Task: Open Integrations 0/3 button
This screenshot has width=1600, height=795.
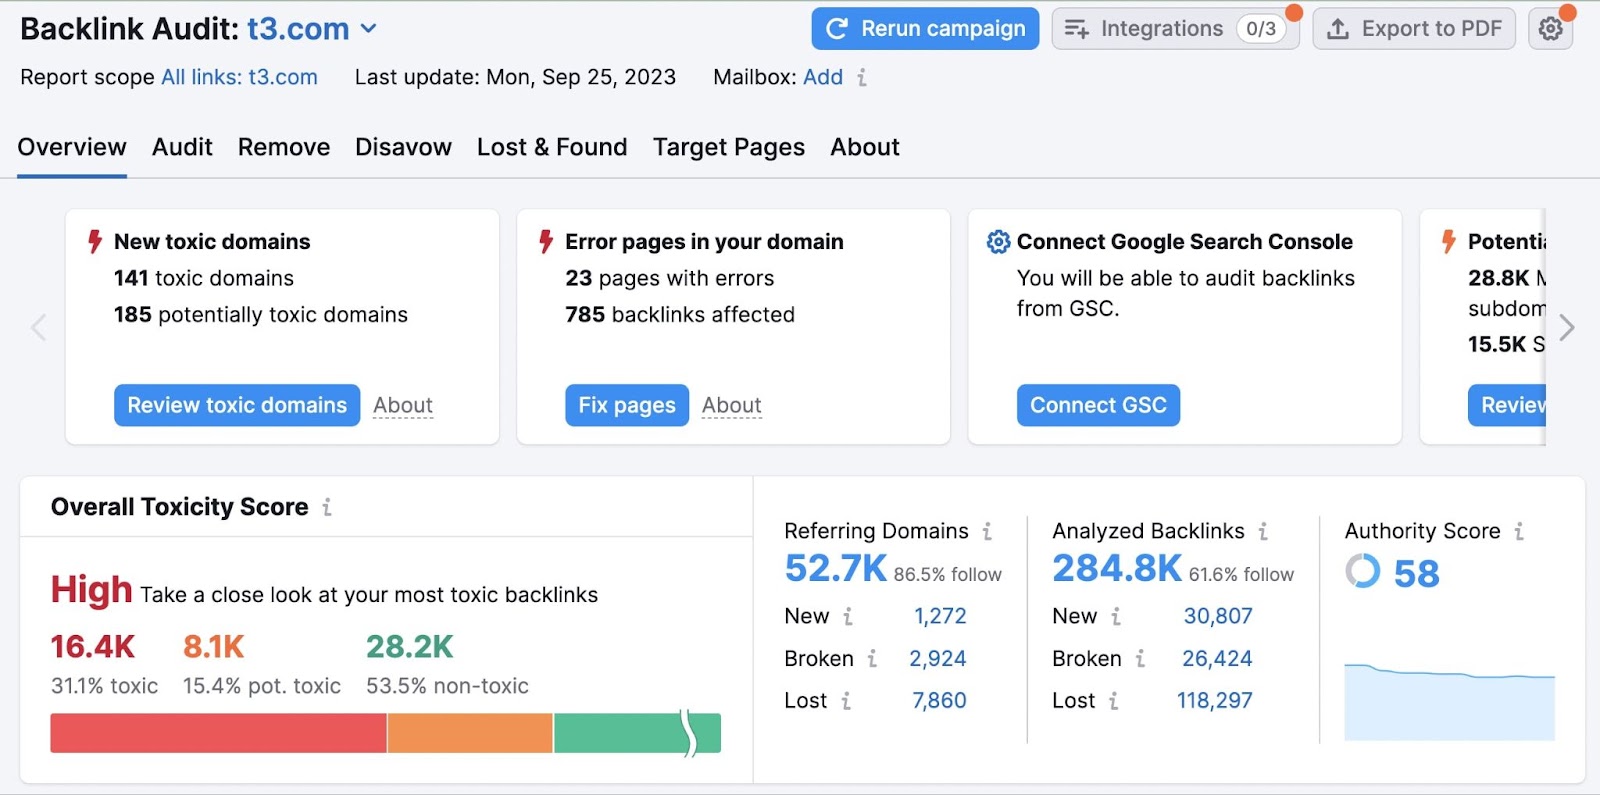Action: (1175, 29)
